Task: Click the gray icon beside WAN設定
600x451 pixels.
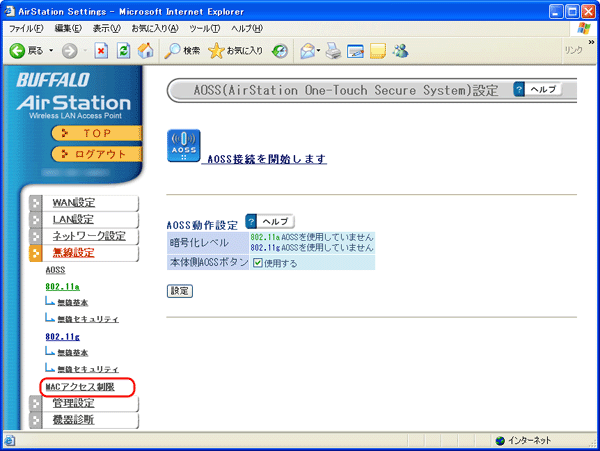Action: [x=36, y=203]
